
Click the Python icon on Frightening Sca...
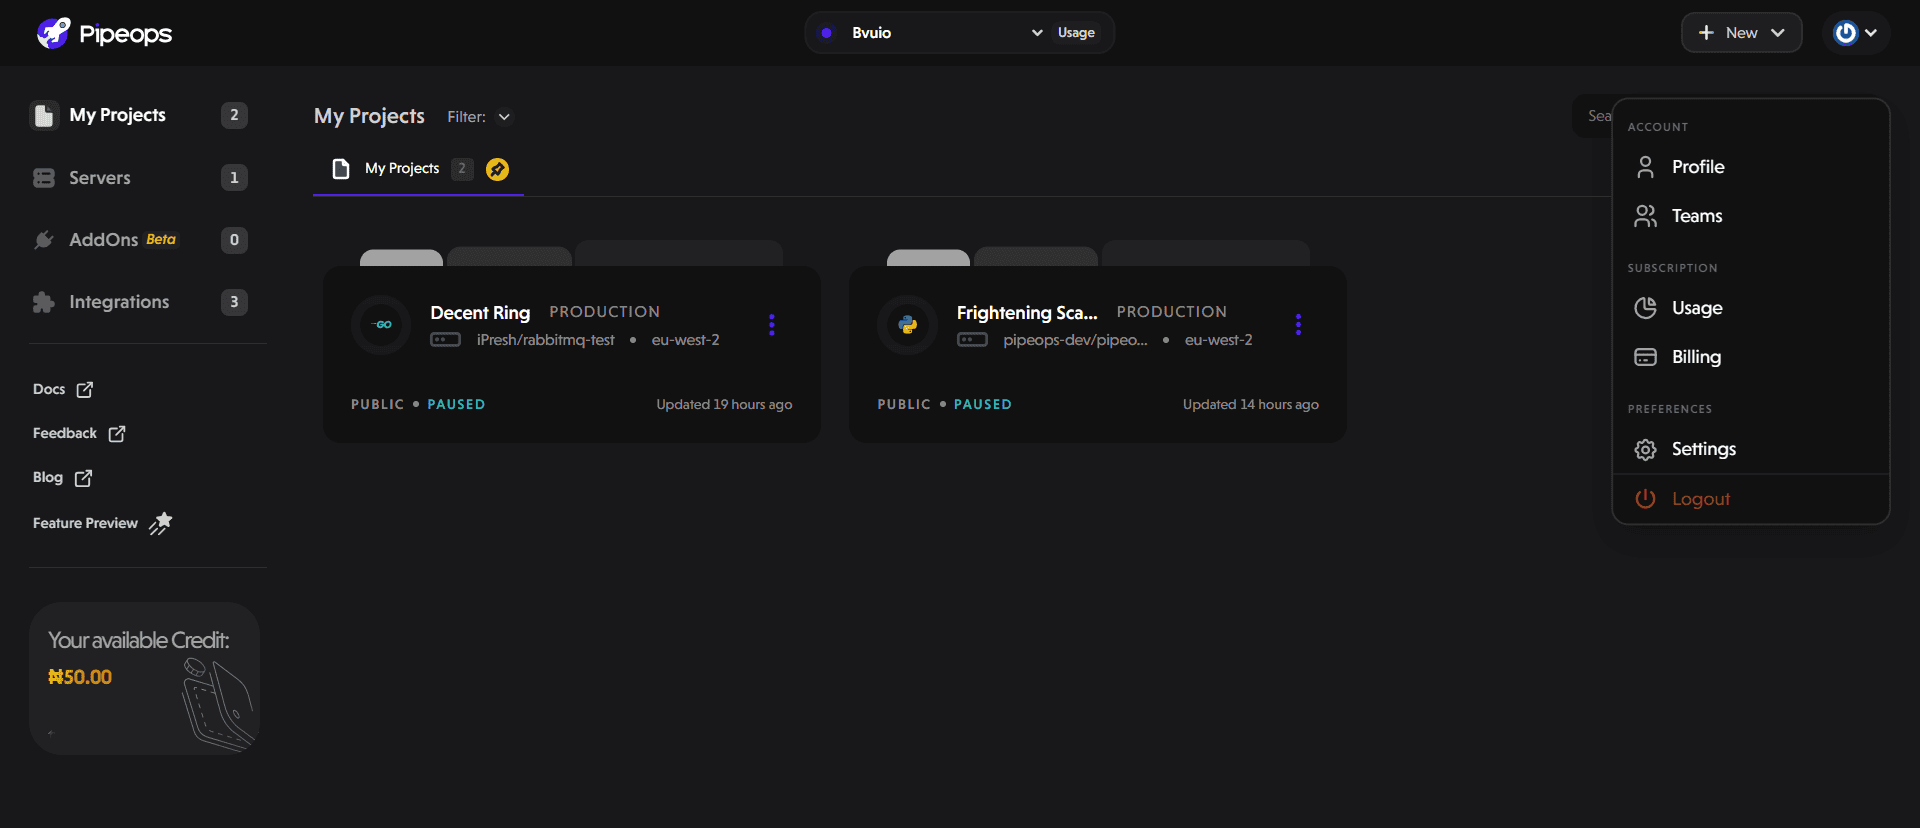907,324
